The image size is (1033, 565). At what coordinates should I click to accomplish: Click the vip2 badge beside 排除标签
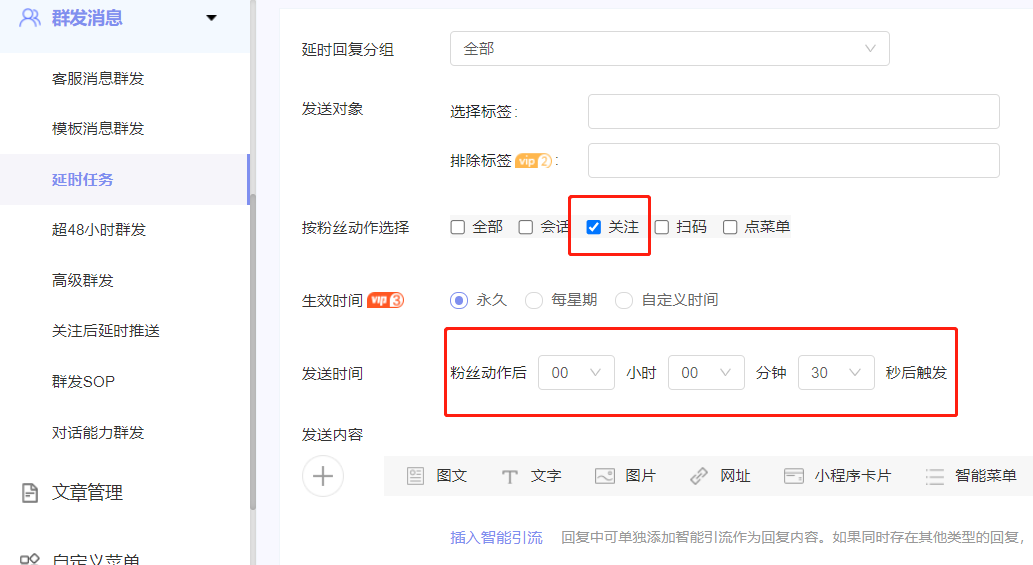tap(534, 161)
